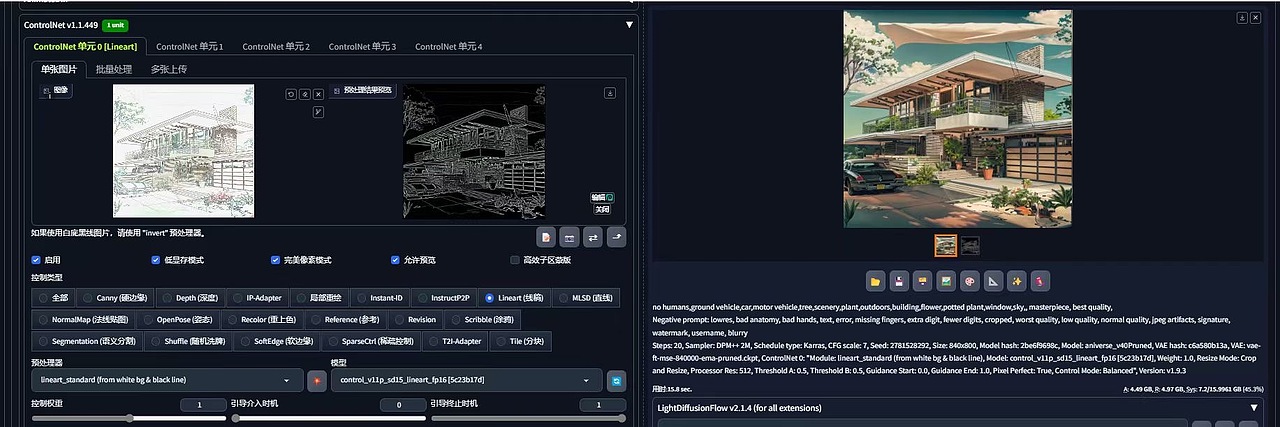The width and height of the screenshot is (1280, 427).
Task: Send output to extras triangle ruler icon
Action: 994,281
